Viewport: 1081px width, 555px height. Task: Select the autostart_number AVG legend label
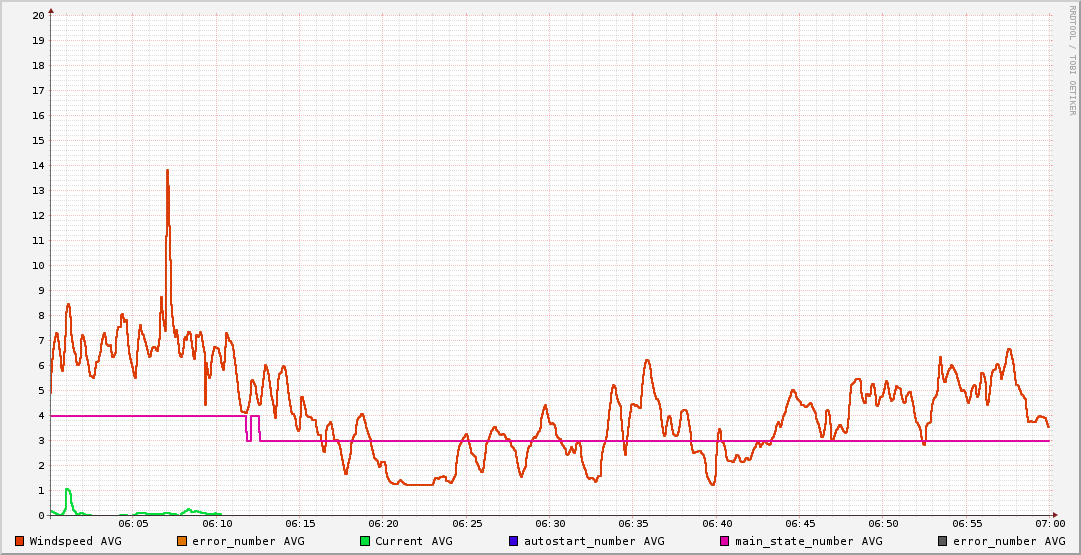592,541
